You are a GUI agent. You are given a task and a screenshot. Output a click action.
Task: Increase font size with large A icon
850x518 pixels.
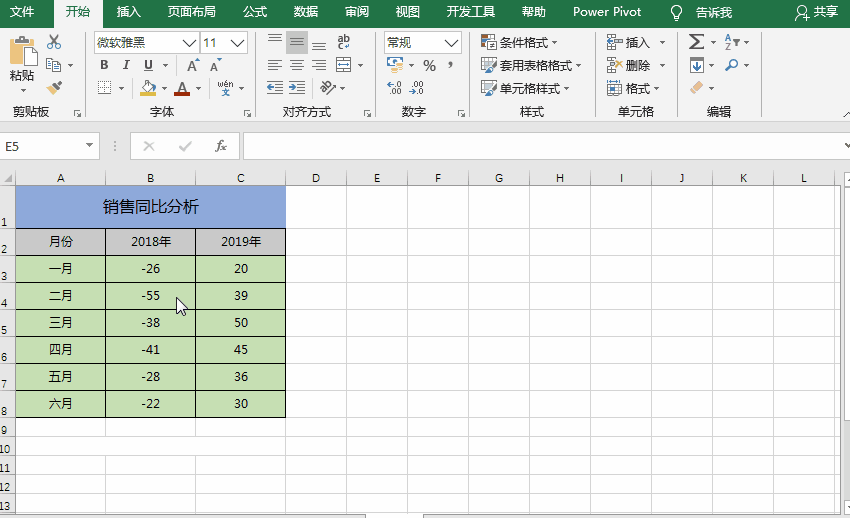tap(193, 65)
